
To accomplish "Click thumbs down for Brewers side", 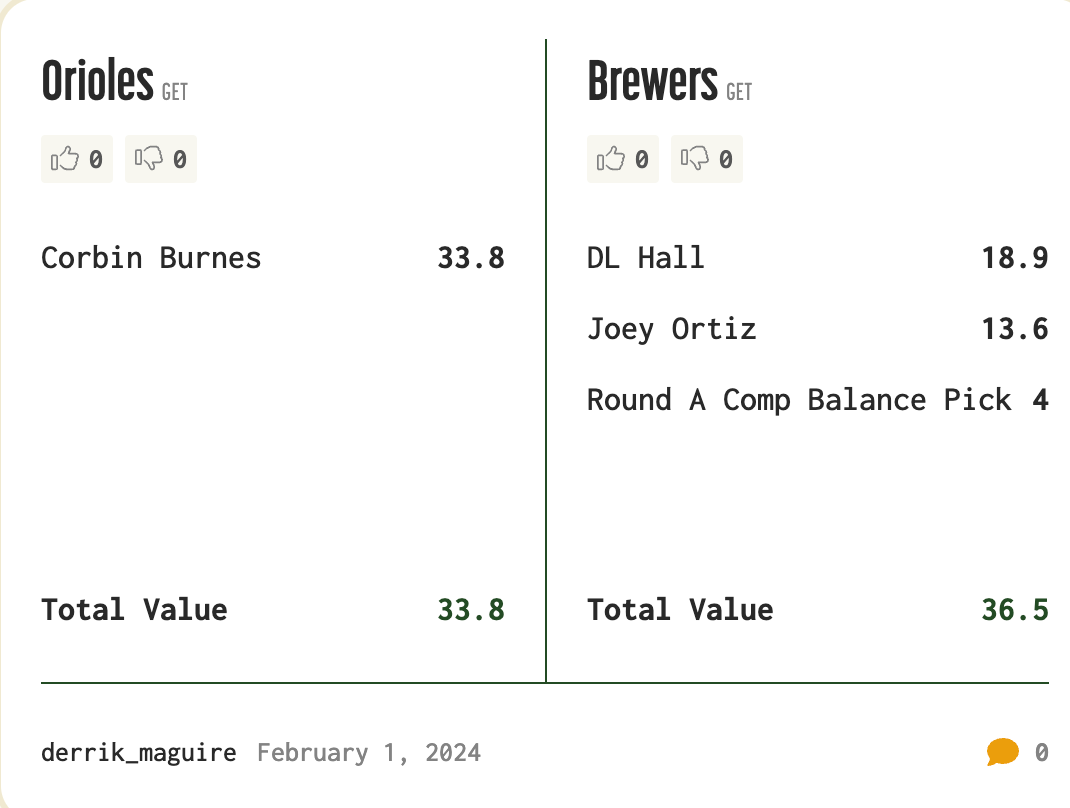I will [706, 159].
